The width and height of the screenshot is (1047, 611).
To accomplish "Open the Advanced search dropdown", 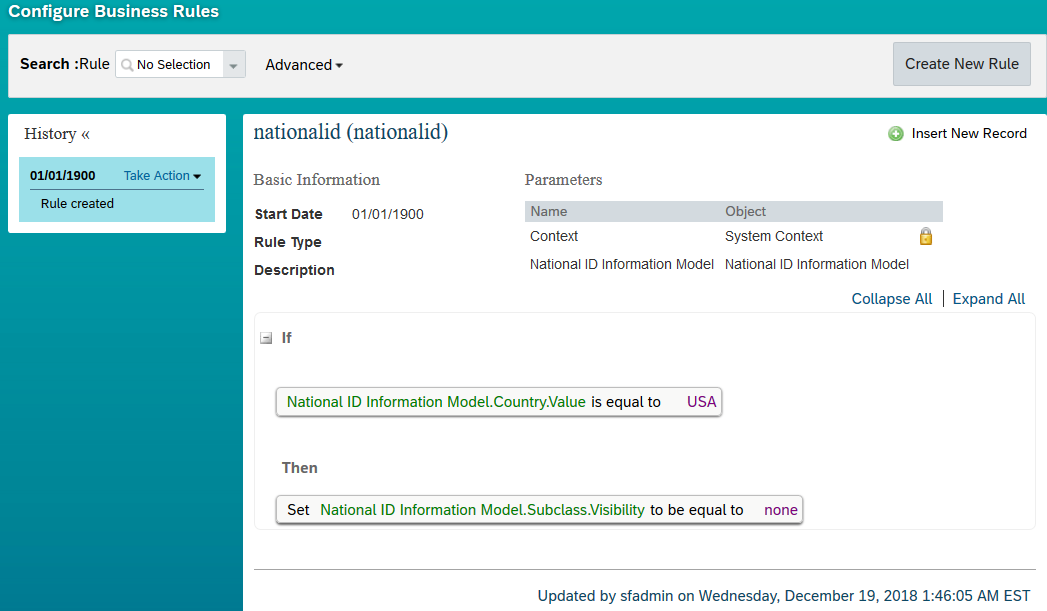I will pos(304,65).
